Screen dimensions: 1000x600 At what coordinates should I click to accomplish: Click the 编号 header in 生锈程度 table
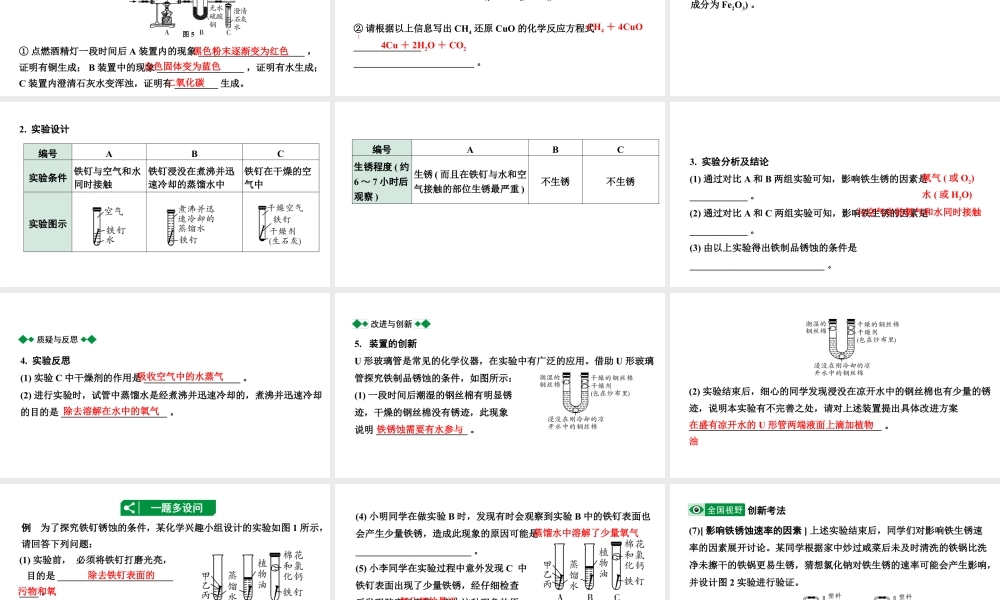pyautogui.click(x=381, y=149)
